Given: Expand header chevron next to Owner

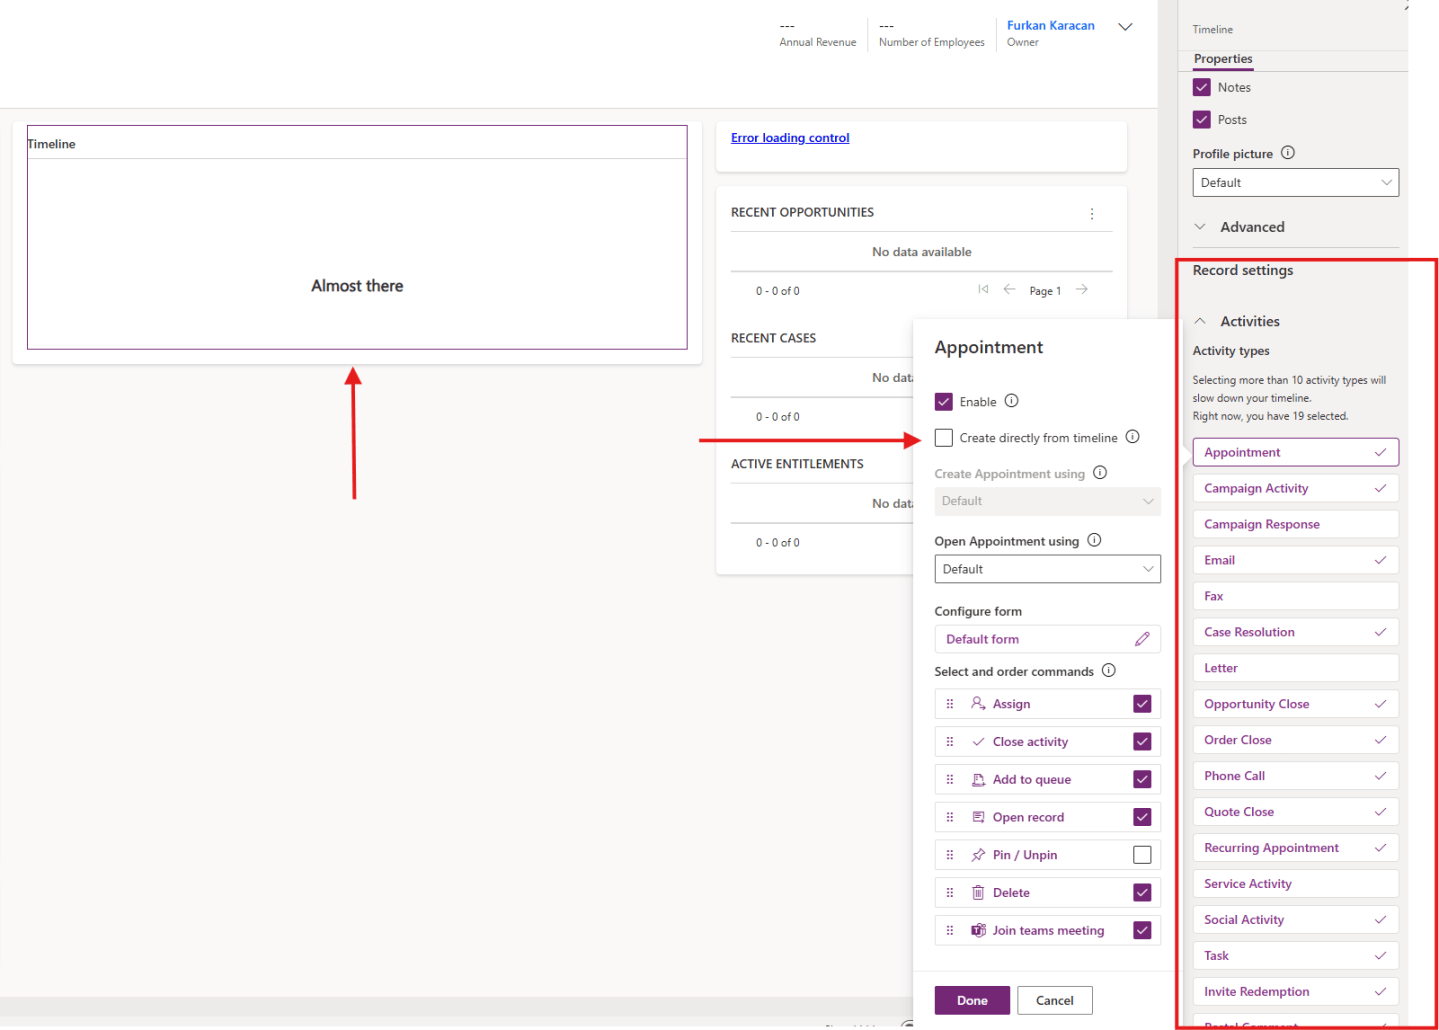Looking at the screenshot, I should 1125,27.
